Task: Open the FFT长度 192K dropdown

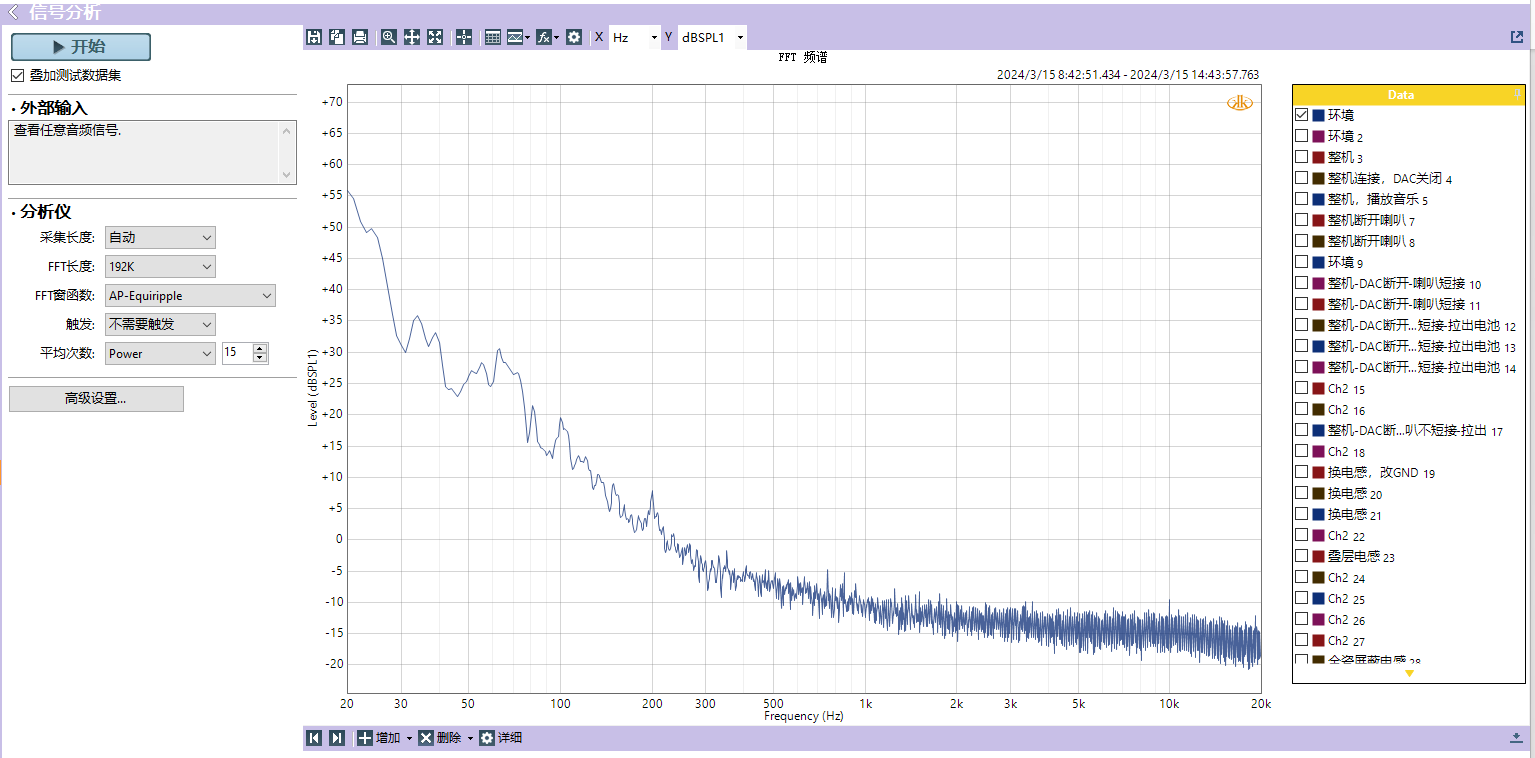Action: [160, 267]
